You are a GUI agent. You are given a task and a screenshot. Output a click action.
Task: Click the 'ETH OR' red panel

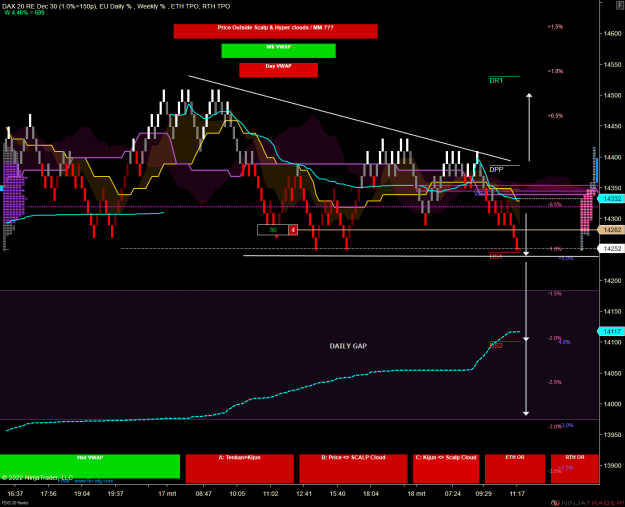click(x=515, y=468)
